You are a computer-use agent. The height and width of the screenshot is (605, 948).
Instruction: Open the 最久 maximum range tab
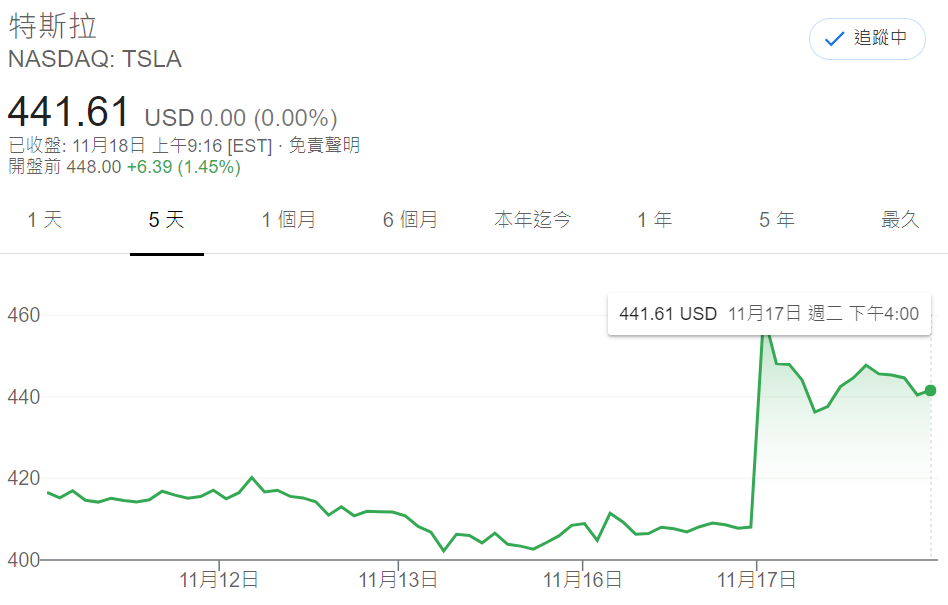pos(900,219)
